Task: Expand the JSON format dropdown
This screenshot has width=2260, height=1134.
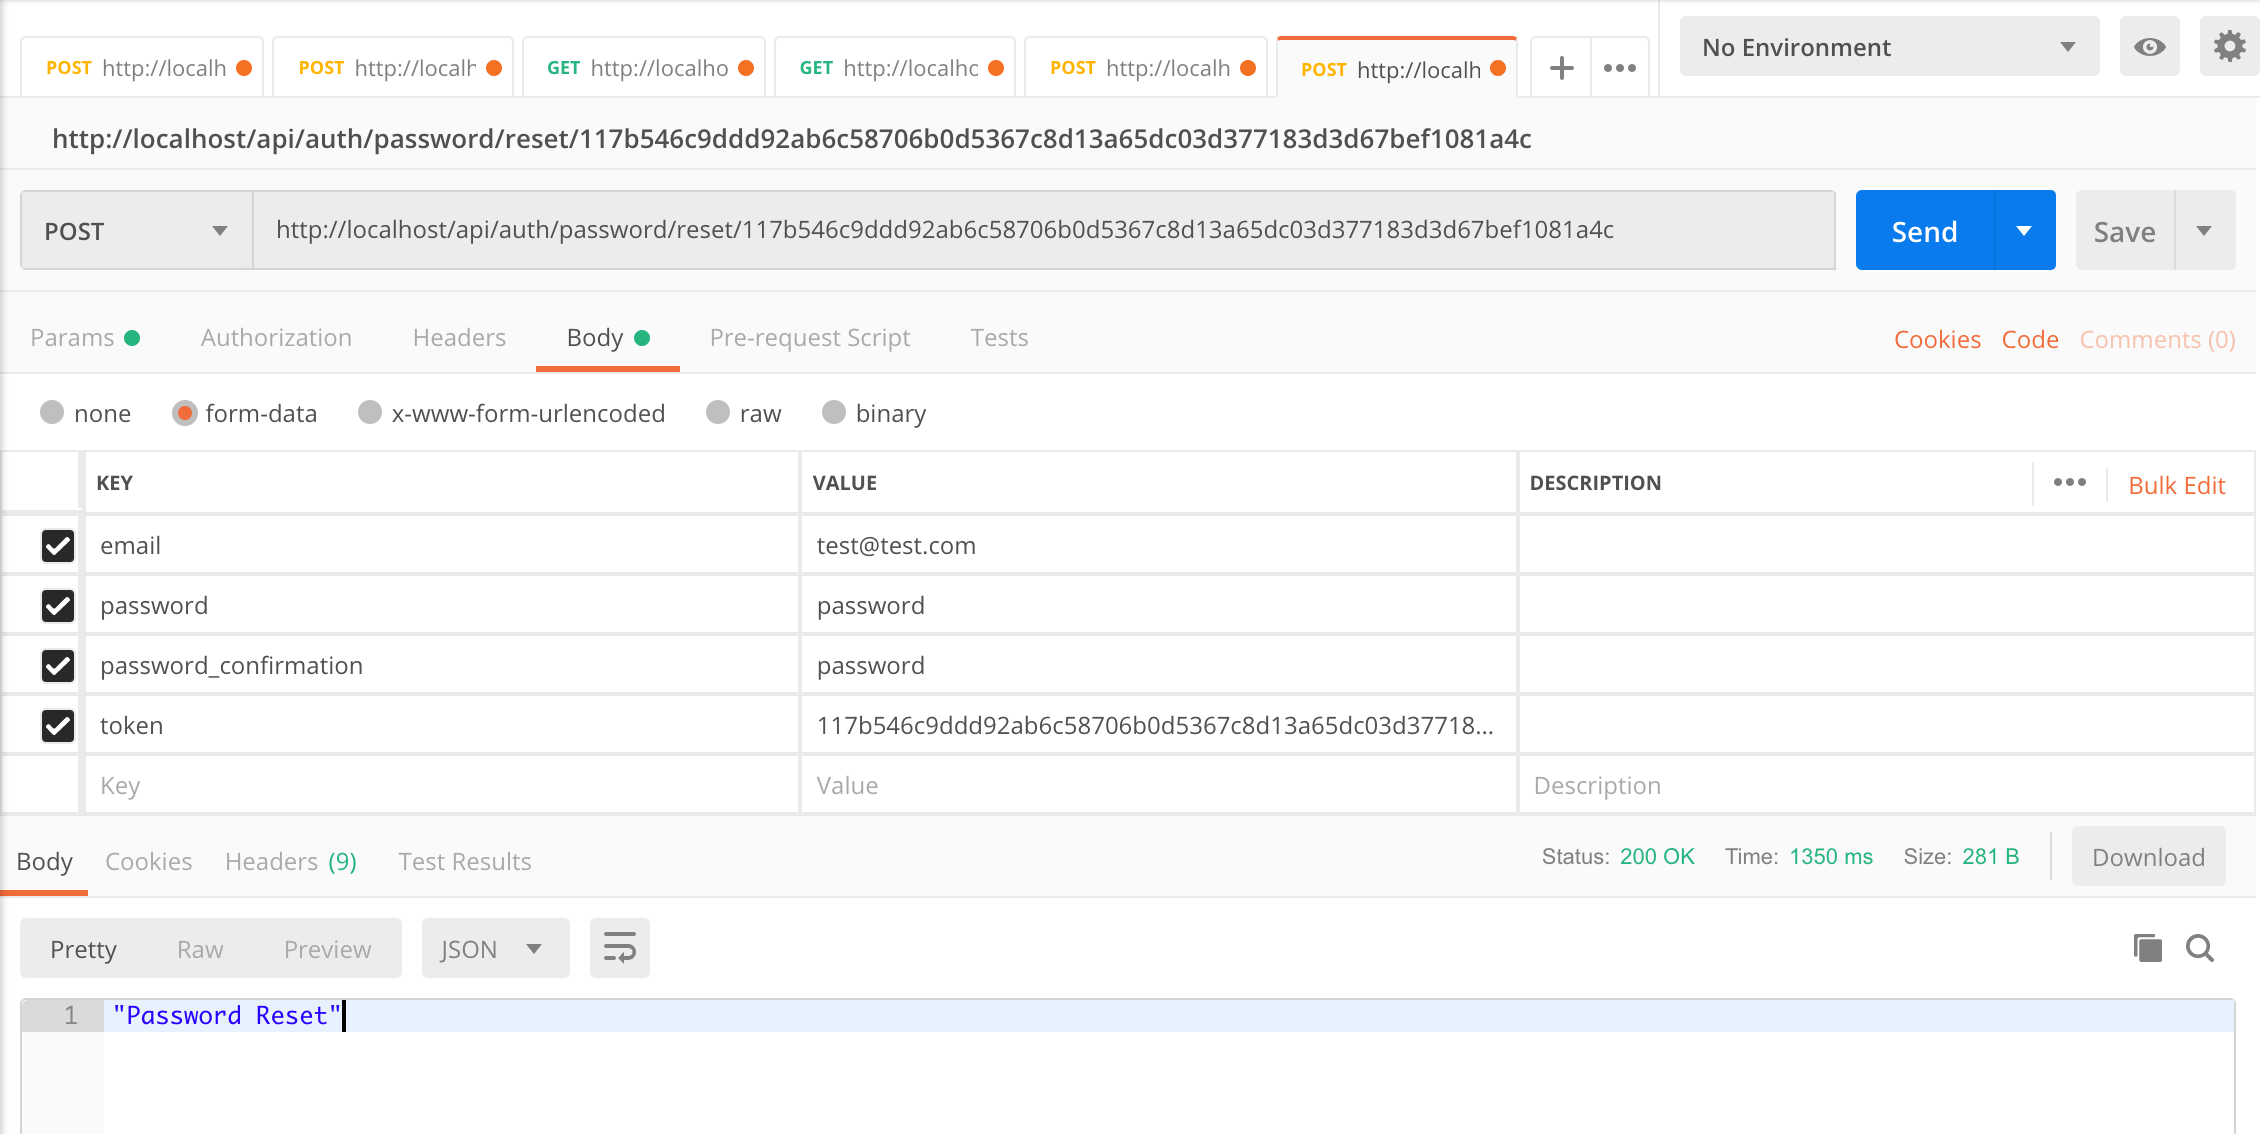Action: coord(495,949)
